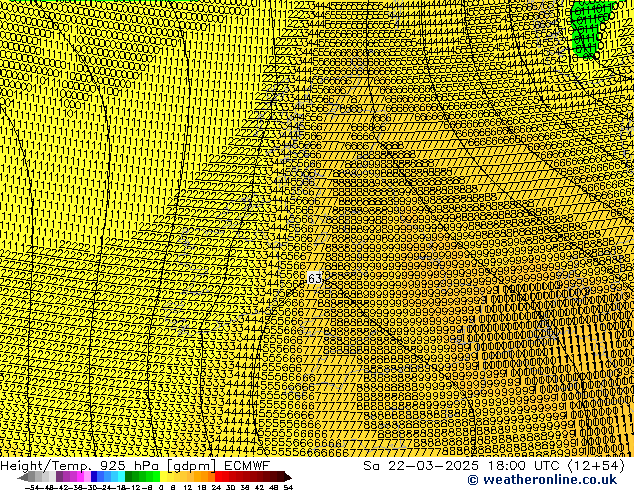
Task: Click the 'Sa 22-03-2025 18:00 UTC (12+54)' timestamp
Action: [494, 466]
